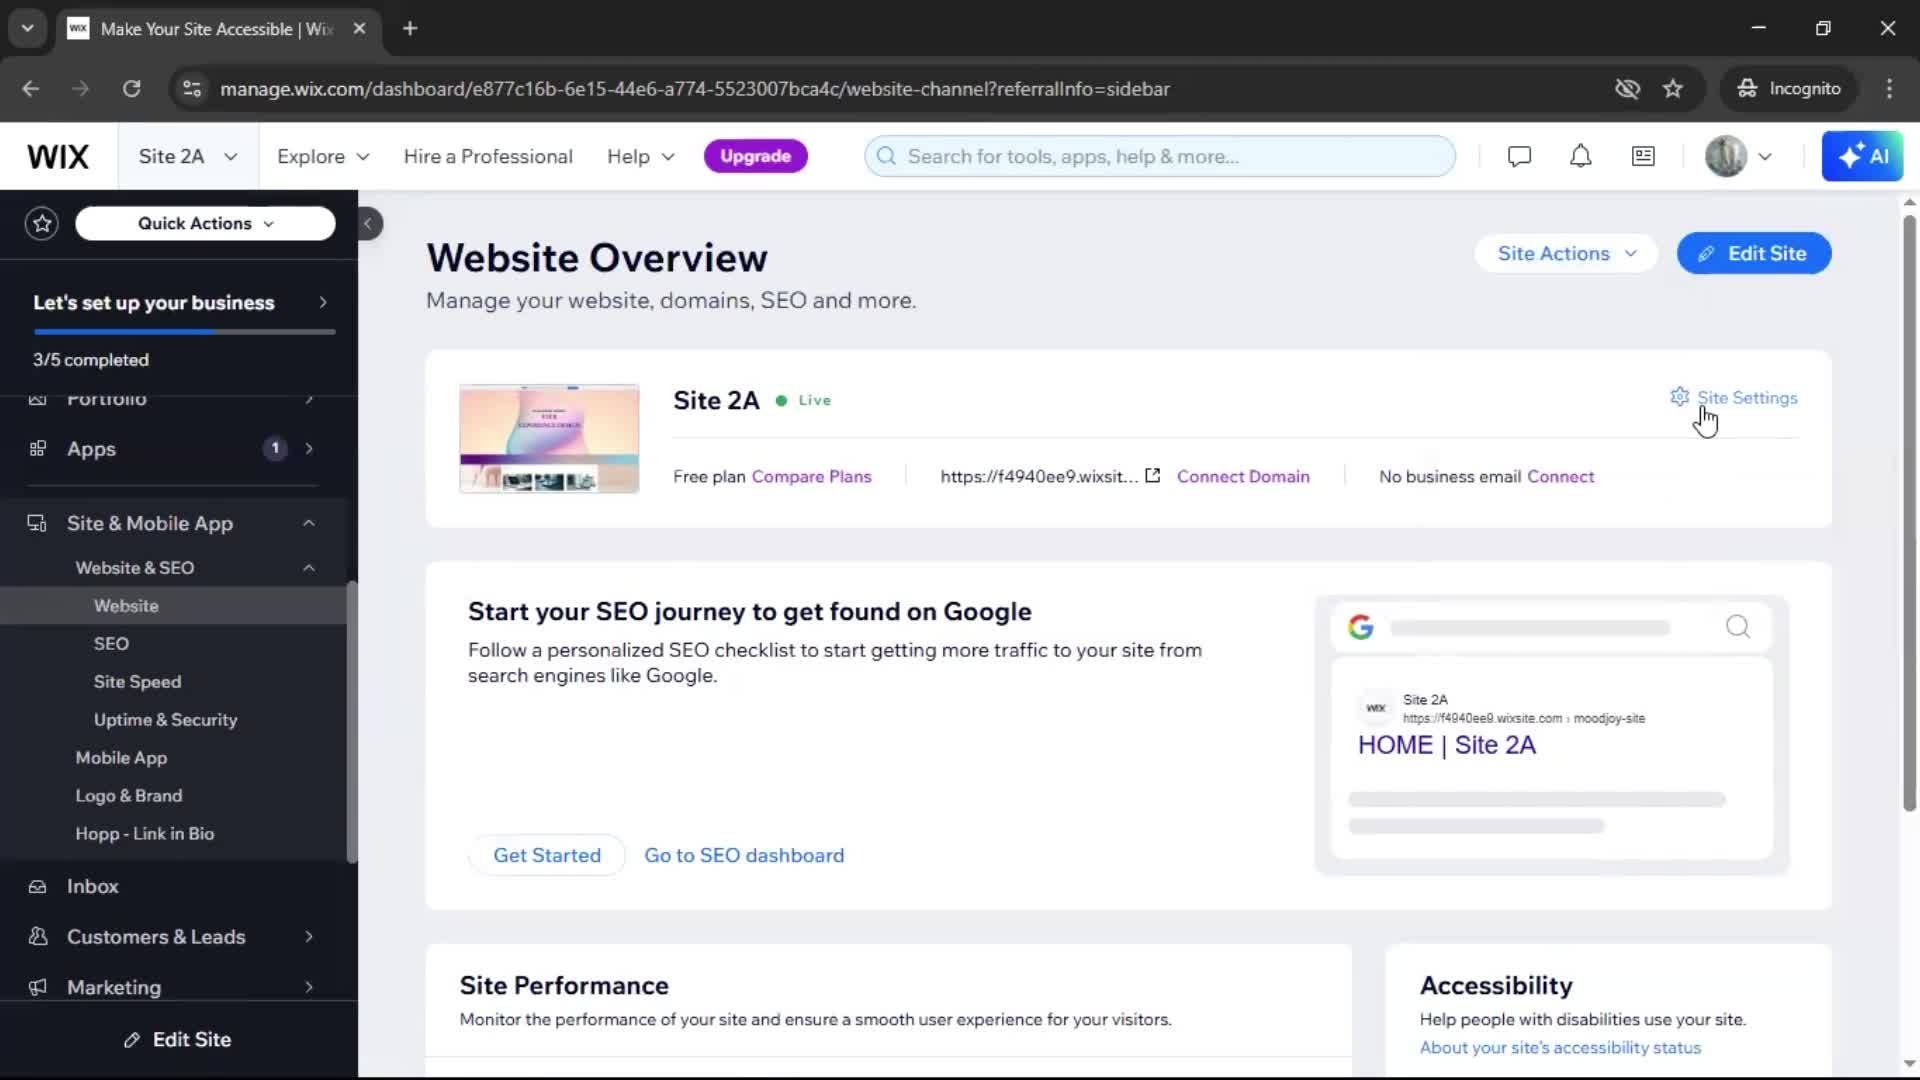Open Chrome menu three dots
This screenshot has height=1080, width=1920.
1889,88
